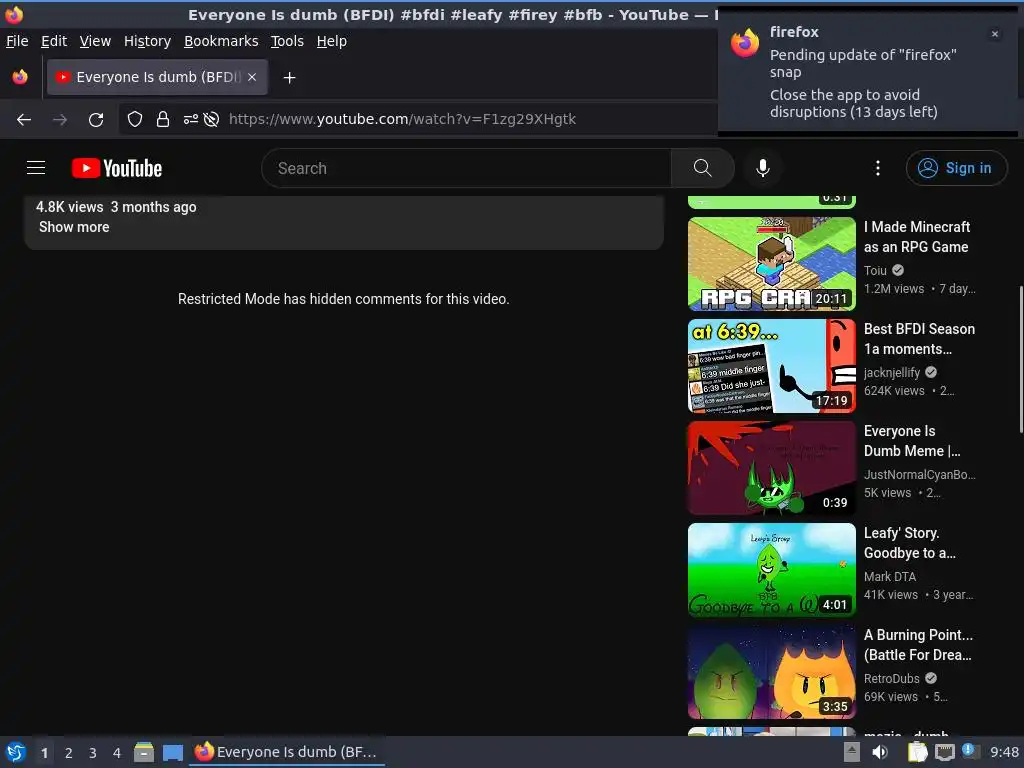
Task: Open the Tools menu
Action: click(287, 41)
